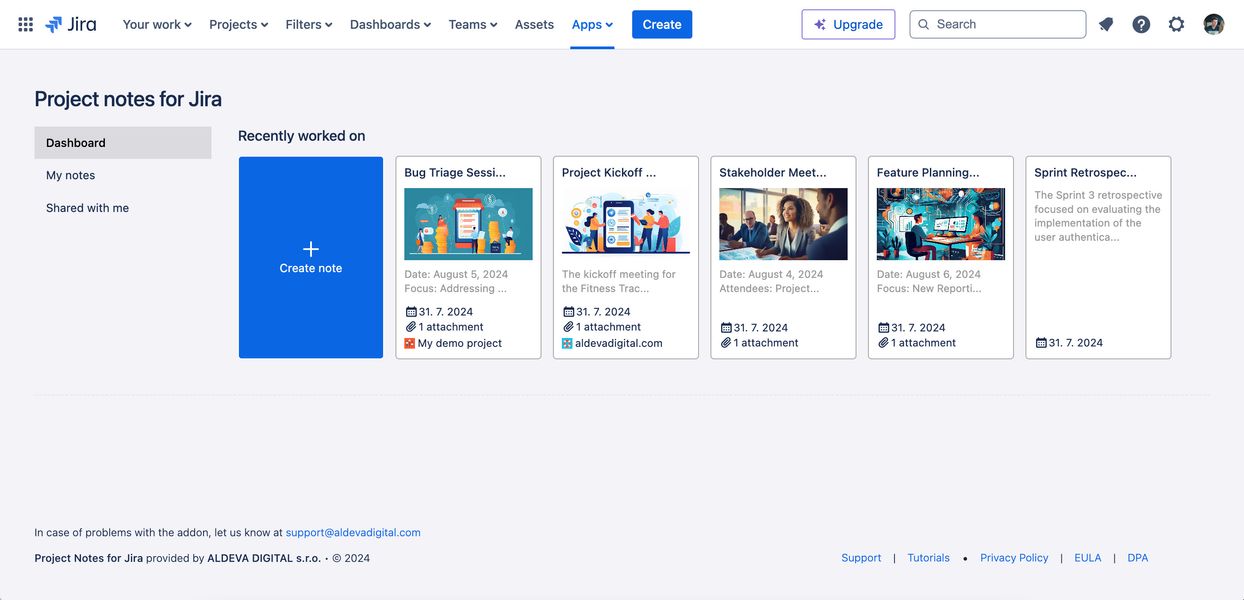Screen dimensions: 1244x600
Task: Click paperclip icon on Project Kickoff card
Action: (568, 327)
